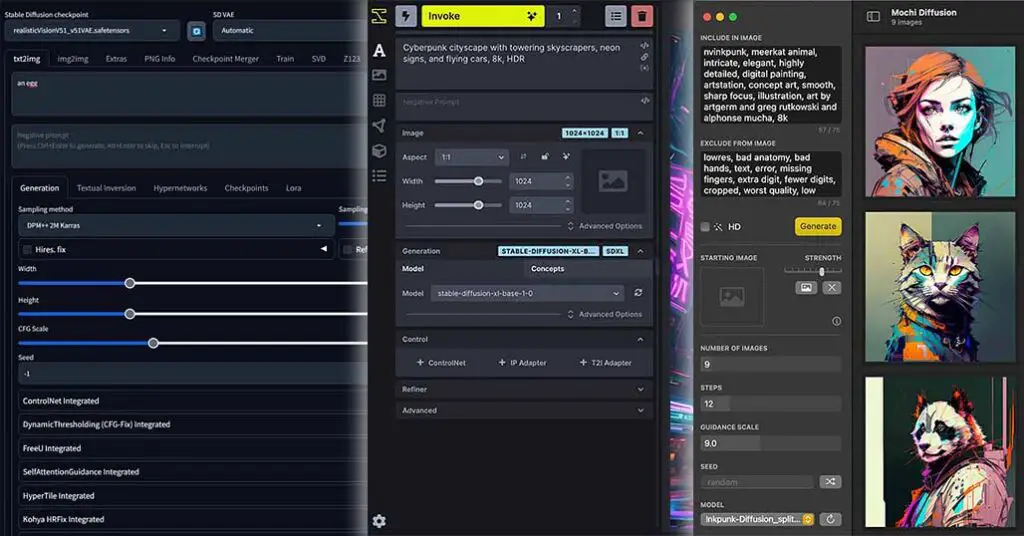Switch to the Textual Inversion tab

pos(106,188)
